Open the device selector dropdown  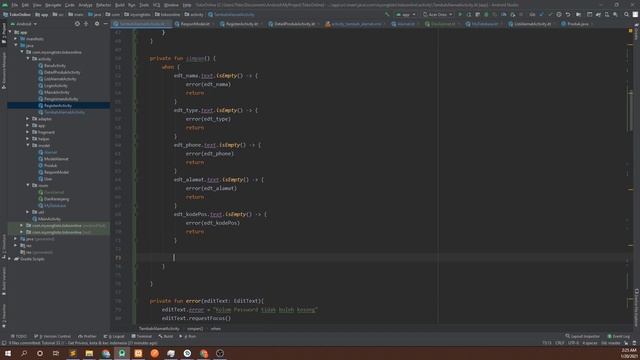[x=438, y=14]
